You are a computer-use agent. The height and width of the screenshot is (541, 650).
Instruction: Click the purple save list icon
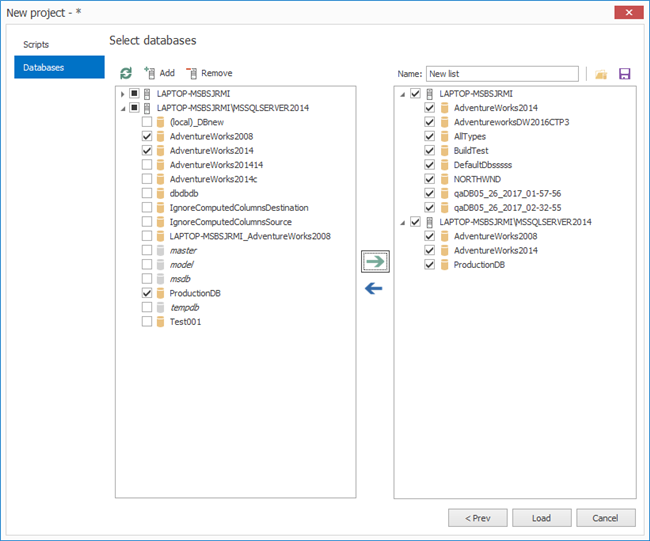[x=624, y=74]
